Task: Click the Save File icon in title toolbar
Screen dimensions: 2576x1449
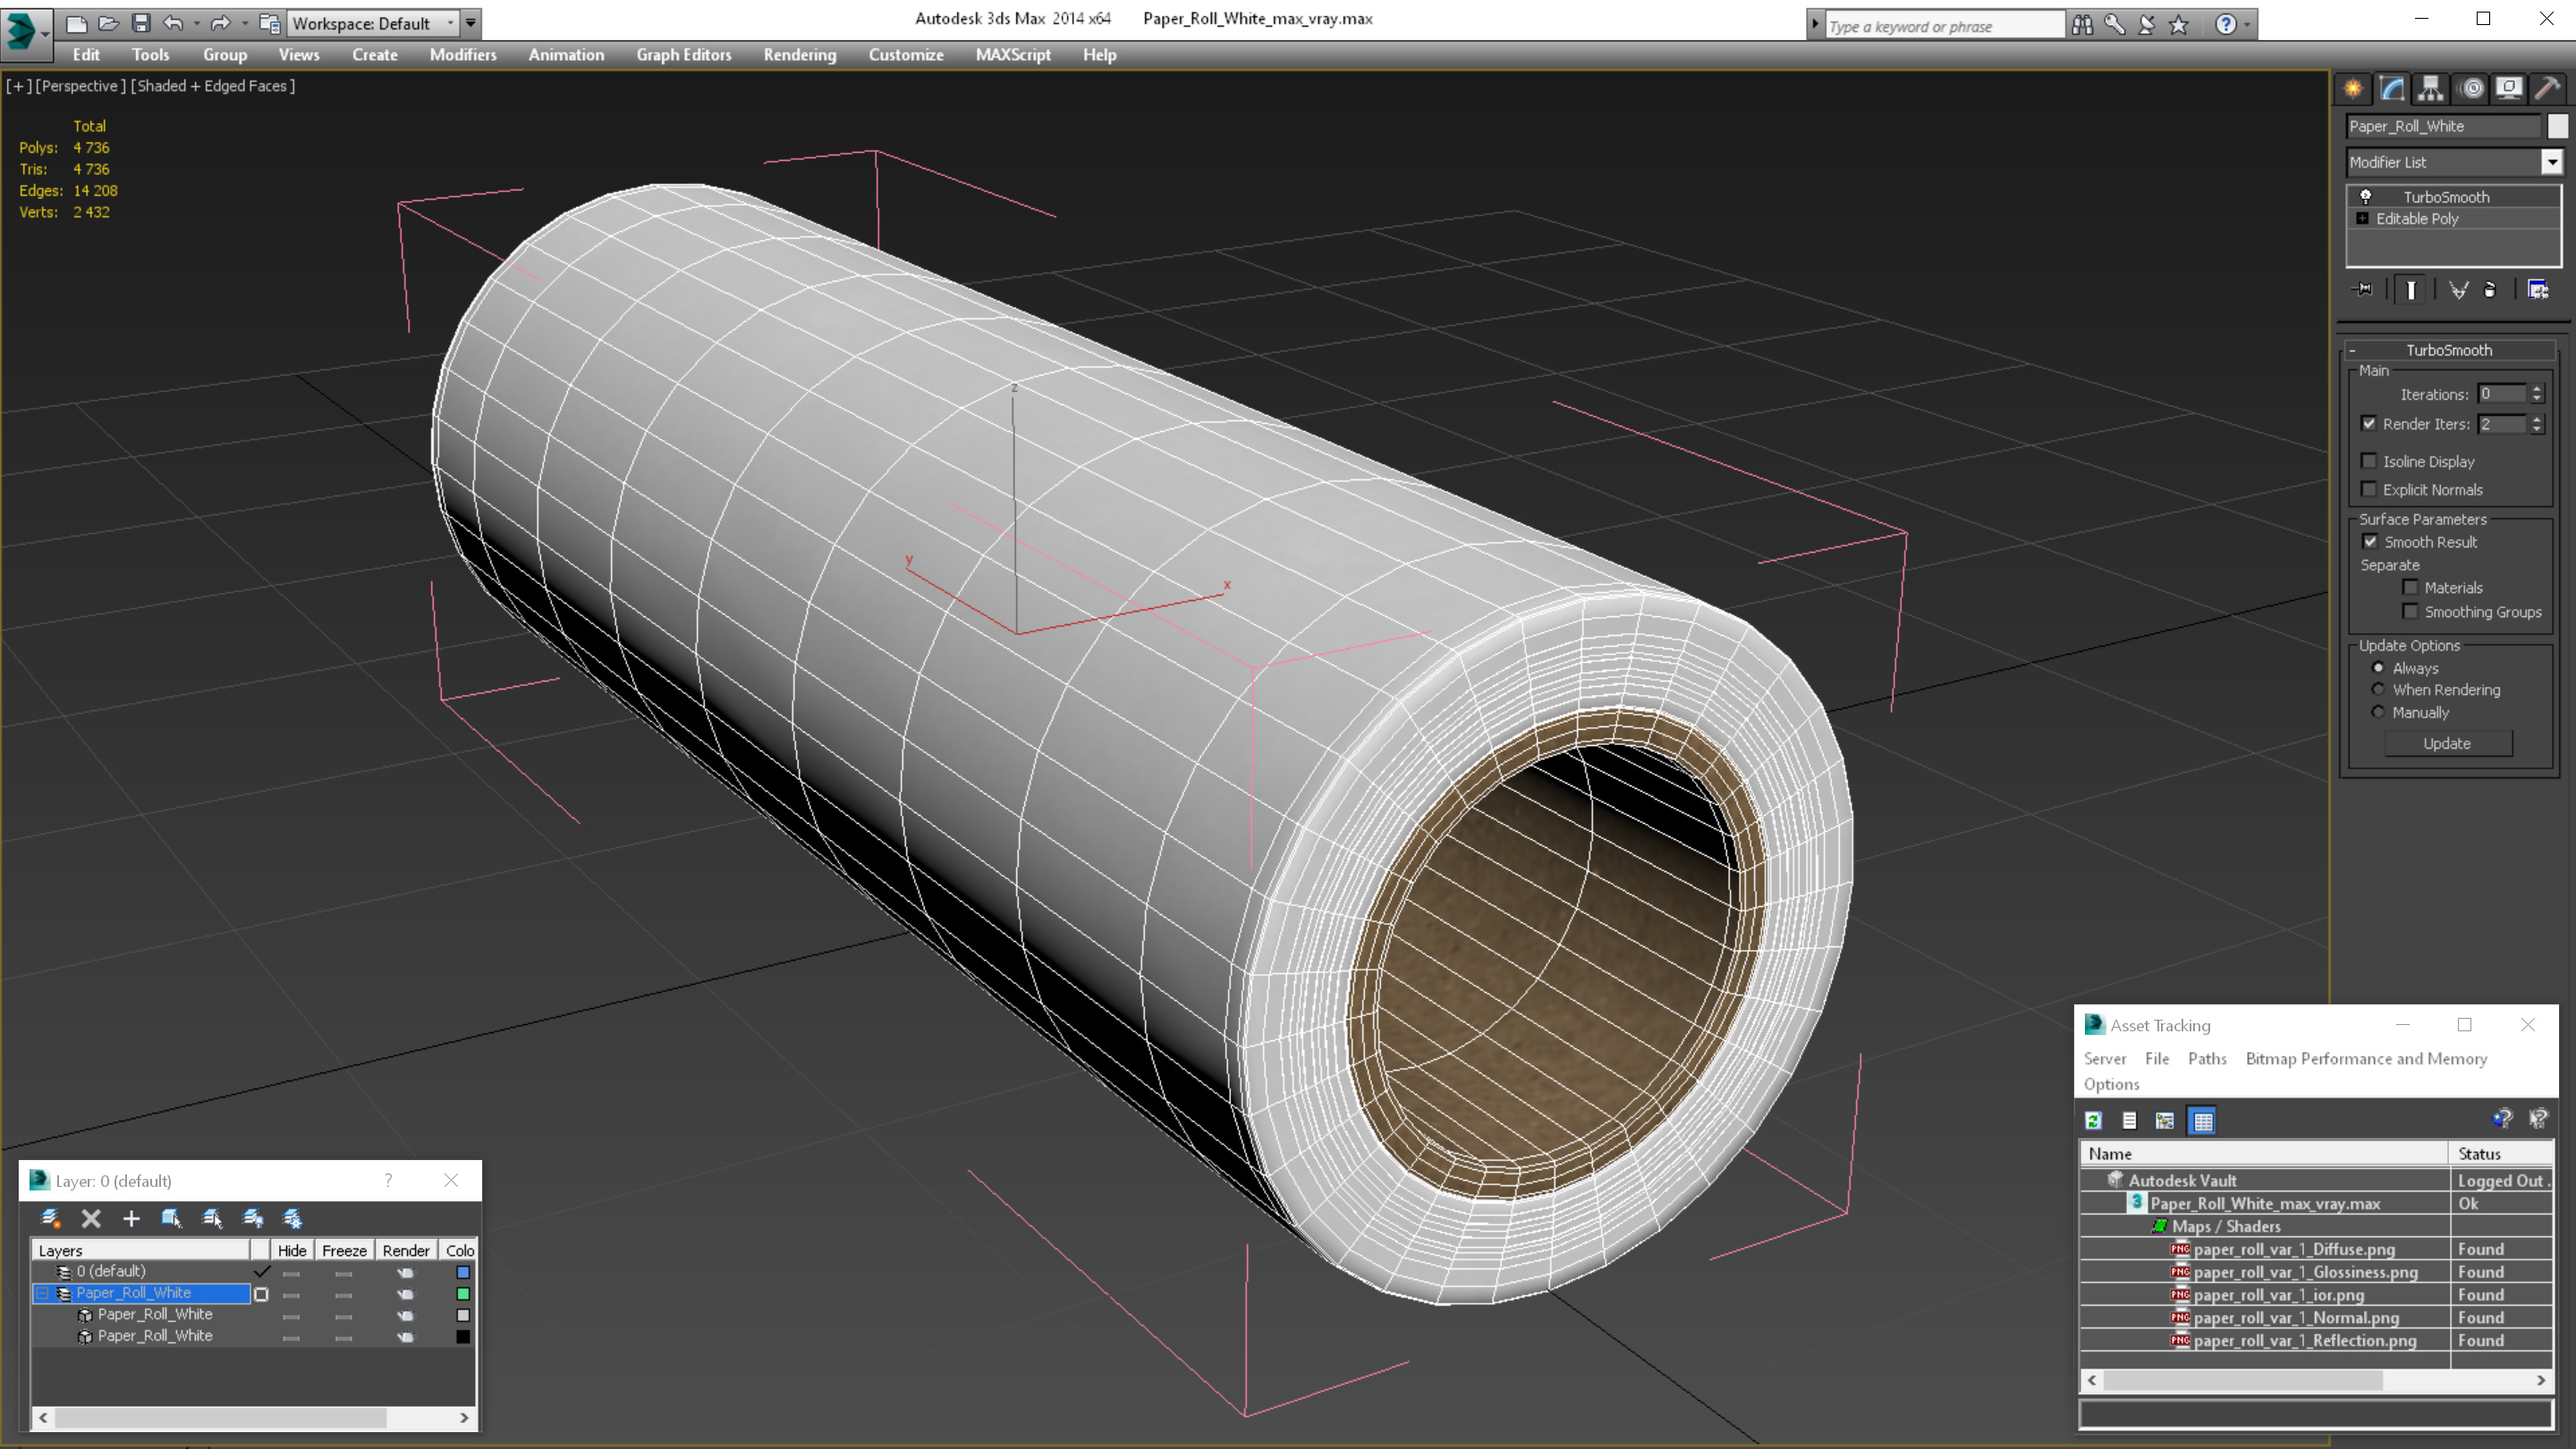Action: 141,23
